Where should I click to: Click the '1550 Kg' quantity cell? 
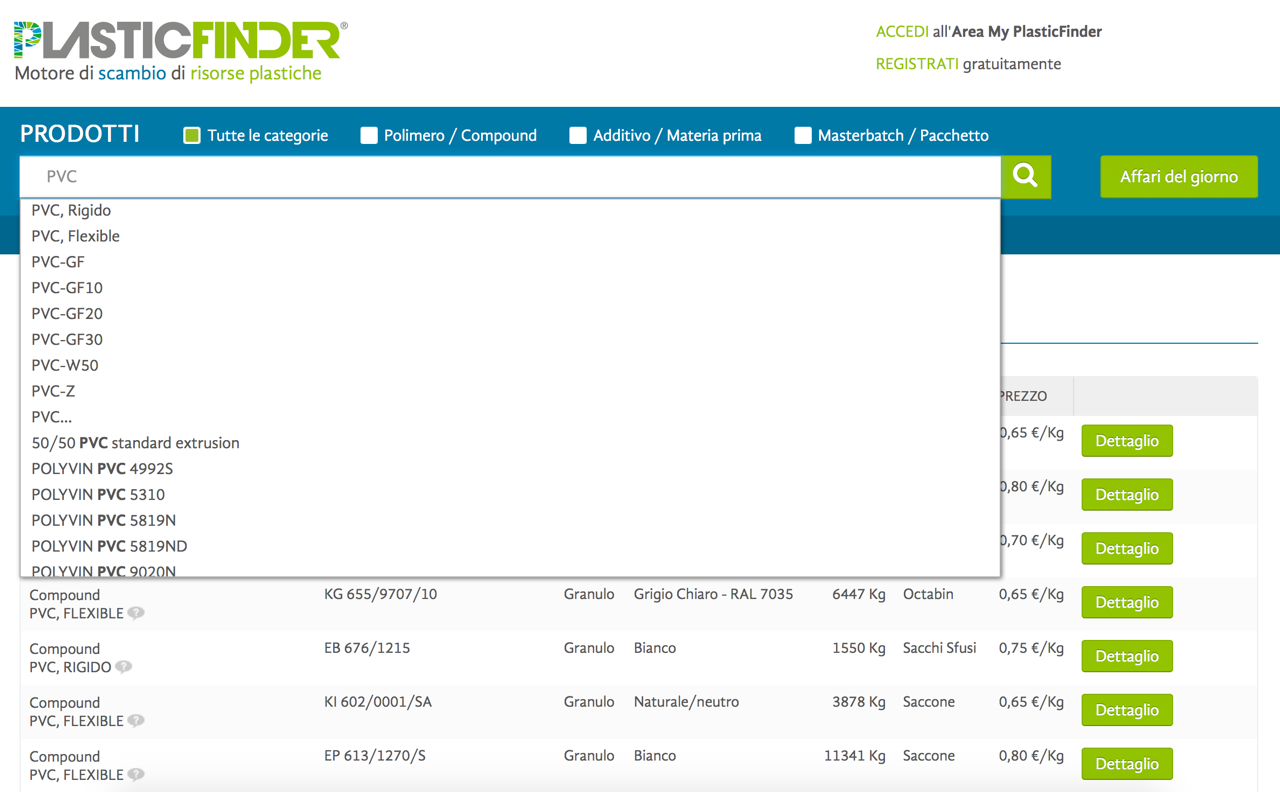(859, 648)
